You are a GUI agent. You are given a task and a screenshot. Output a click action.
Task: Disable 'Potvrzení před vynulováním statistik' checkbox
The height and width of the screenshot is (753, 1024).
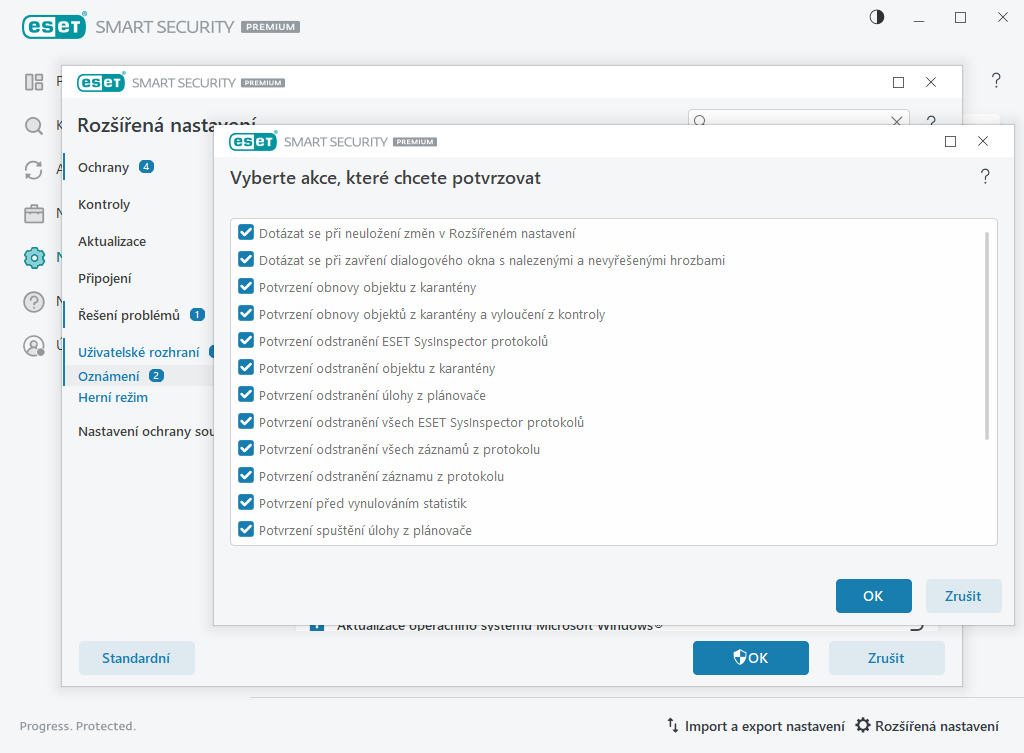[246, 503]
